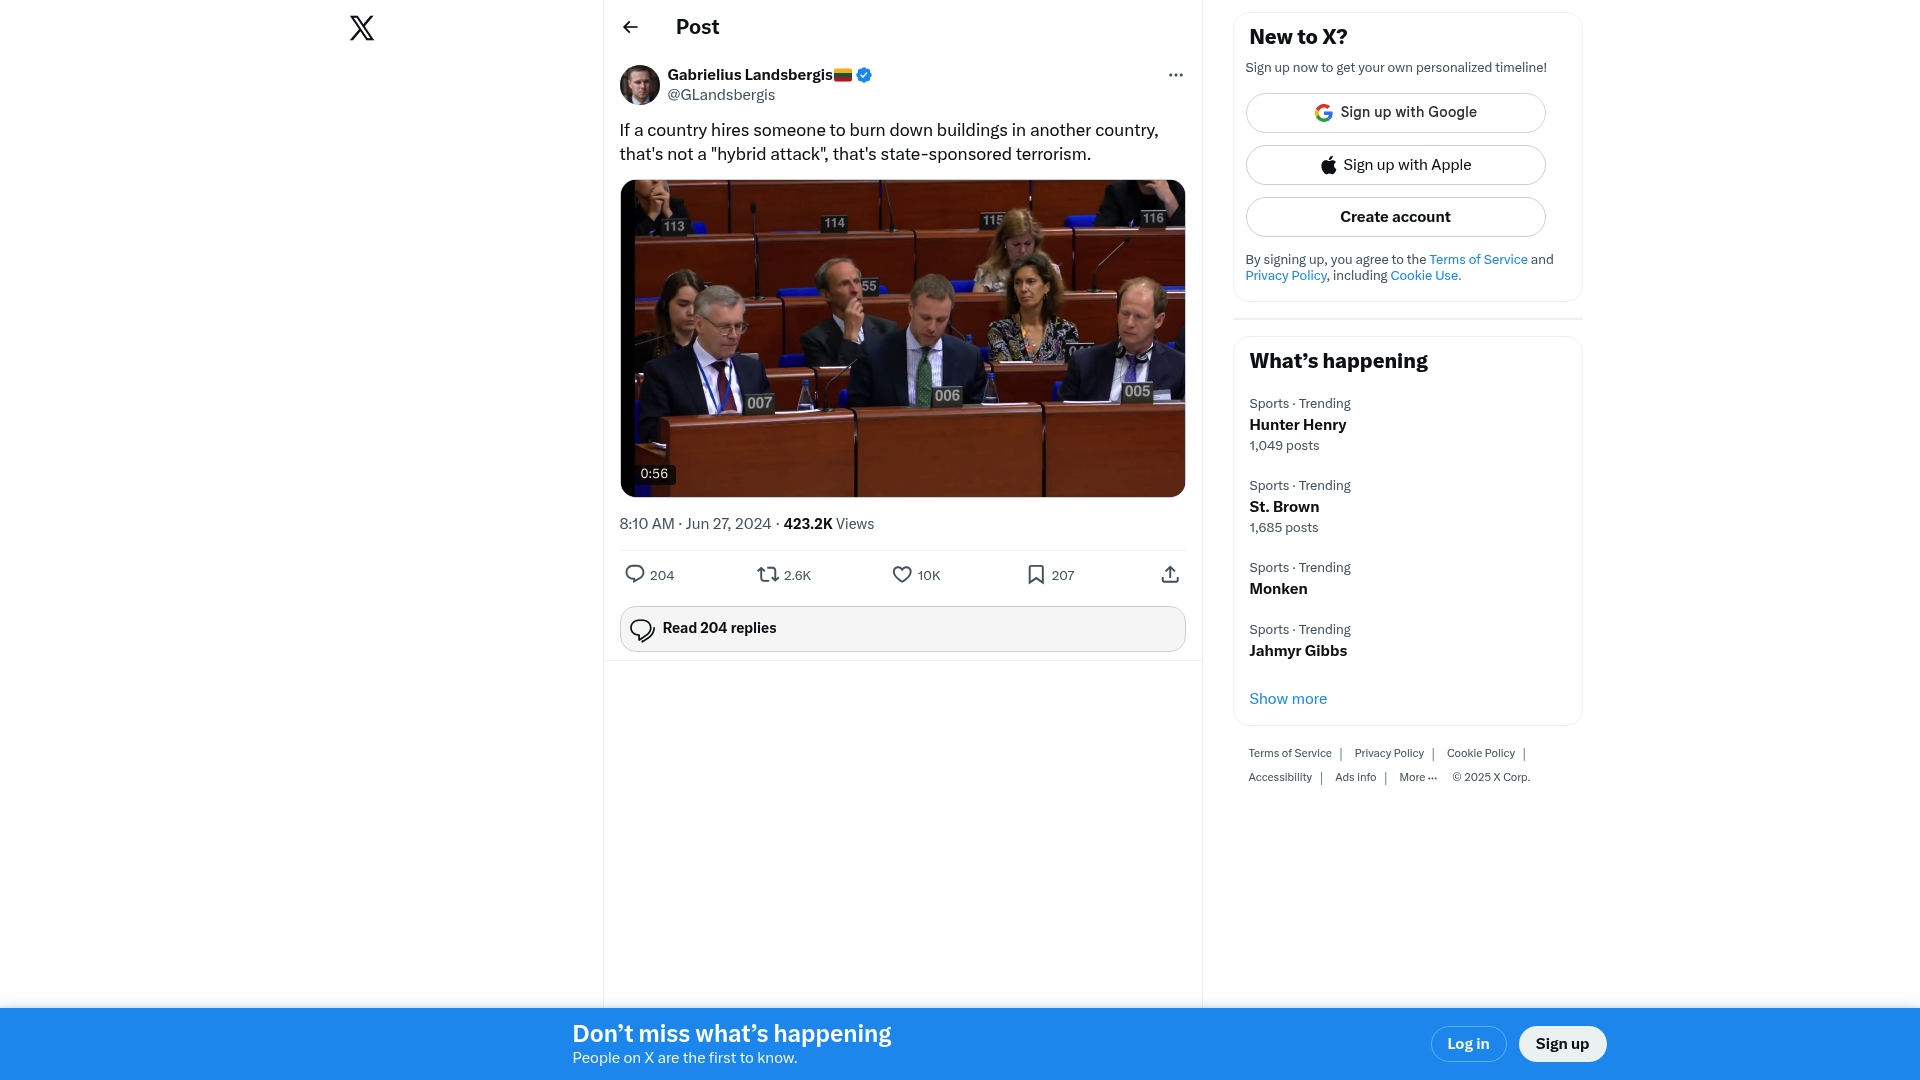The height and width of the screenshot is (1080, 1920).
Task: Open footer More options menu
Action: coord(1417,778)
